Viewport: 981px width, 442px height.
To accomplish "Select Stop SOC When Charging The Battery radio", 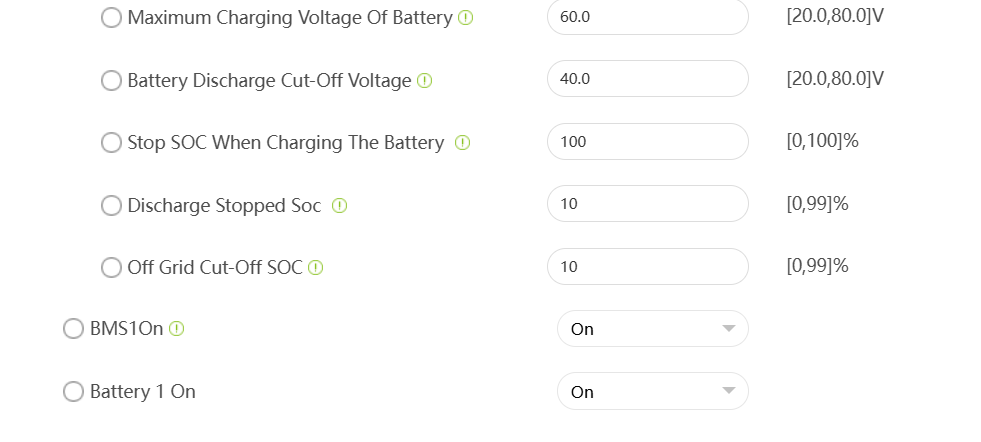I will 111,143.
